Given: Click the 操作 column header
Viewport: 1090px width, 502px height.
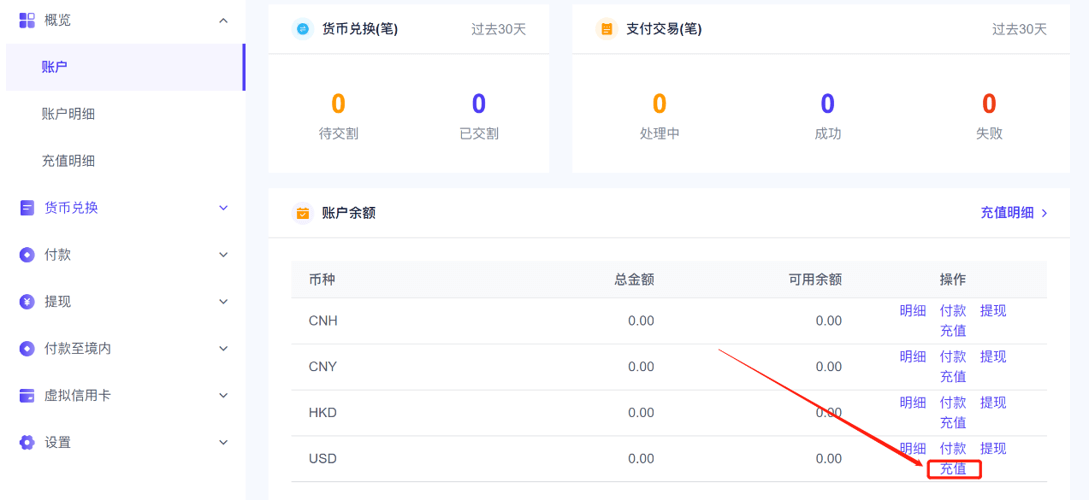Looking at the screenshot, I should pyautogui.click(x=953, y=280).
